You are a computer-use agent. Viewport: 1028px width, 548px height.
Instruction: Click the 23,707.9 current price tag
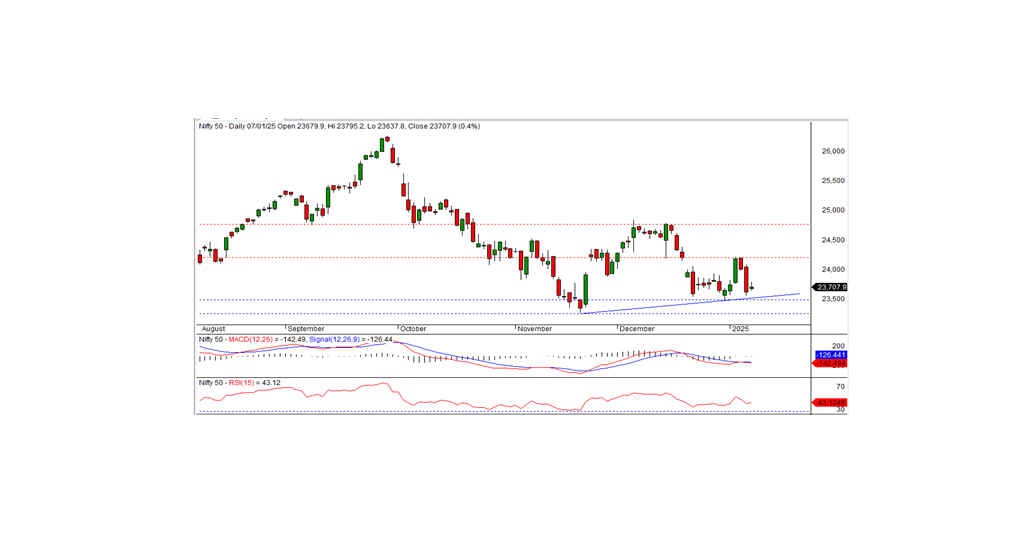(x=831, y=287)
